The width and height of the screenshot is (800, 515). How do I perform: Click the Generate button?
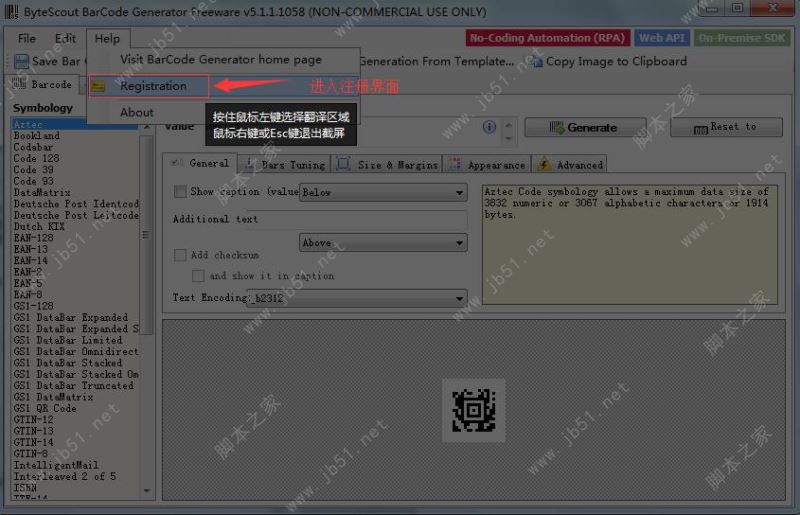[x=585, y=127]
